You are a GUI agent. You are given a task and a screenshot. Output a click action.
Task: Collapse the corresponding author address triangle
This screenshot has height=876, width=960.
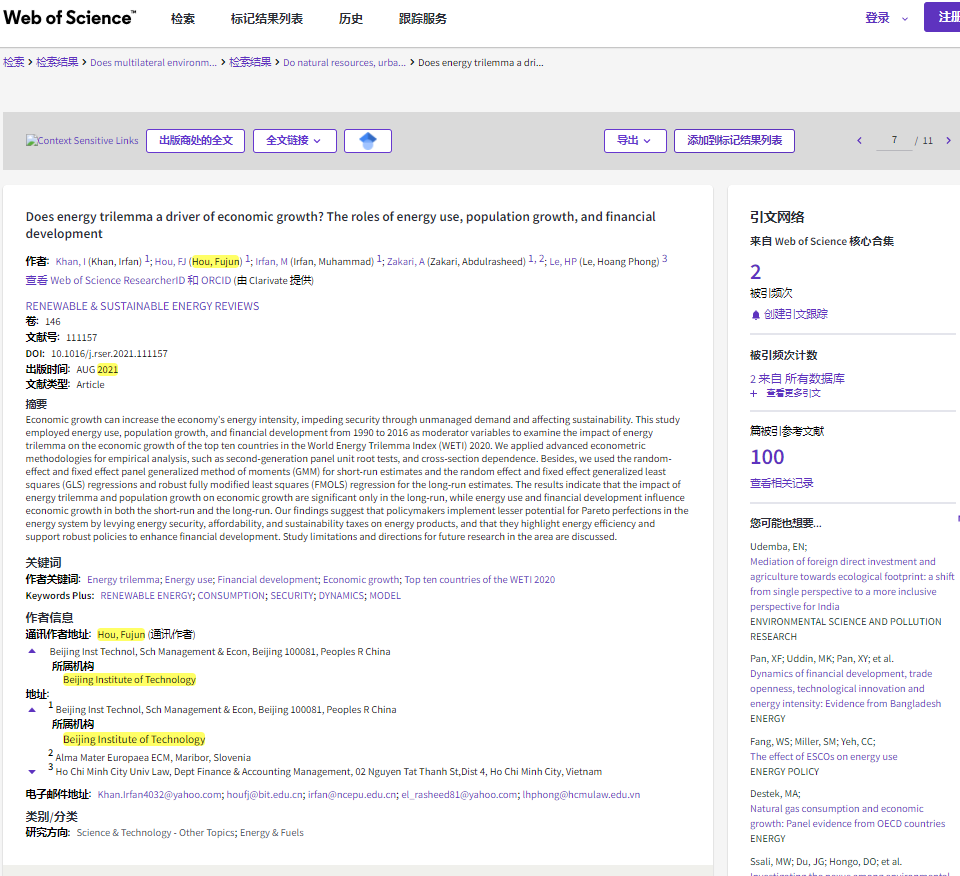(32, 651)
